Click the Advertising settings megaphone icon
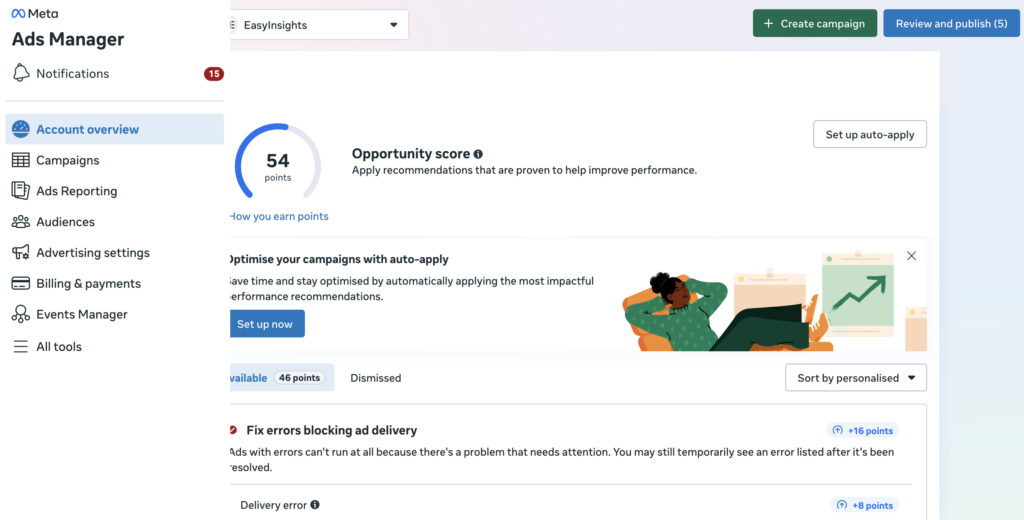 [21, 253]
